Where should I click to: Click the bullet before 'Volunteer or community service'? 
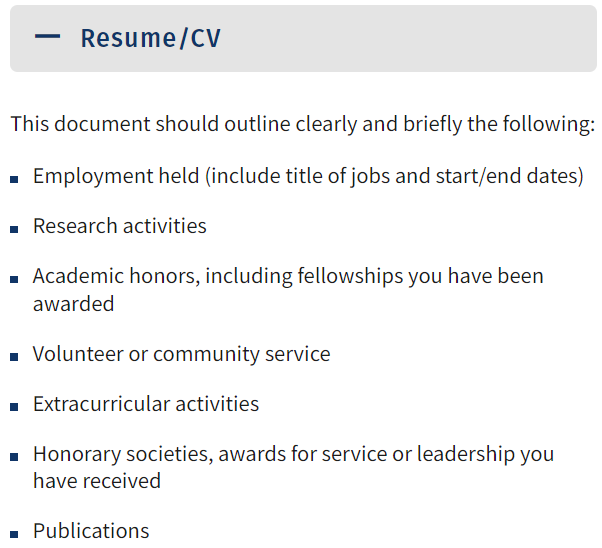point(14,357)
